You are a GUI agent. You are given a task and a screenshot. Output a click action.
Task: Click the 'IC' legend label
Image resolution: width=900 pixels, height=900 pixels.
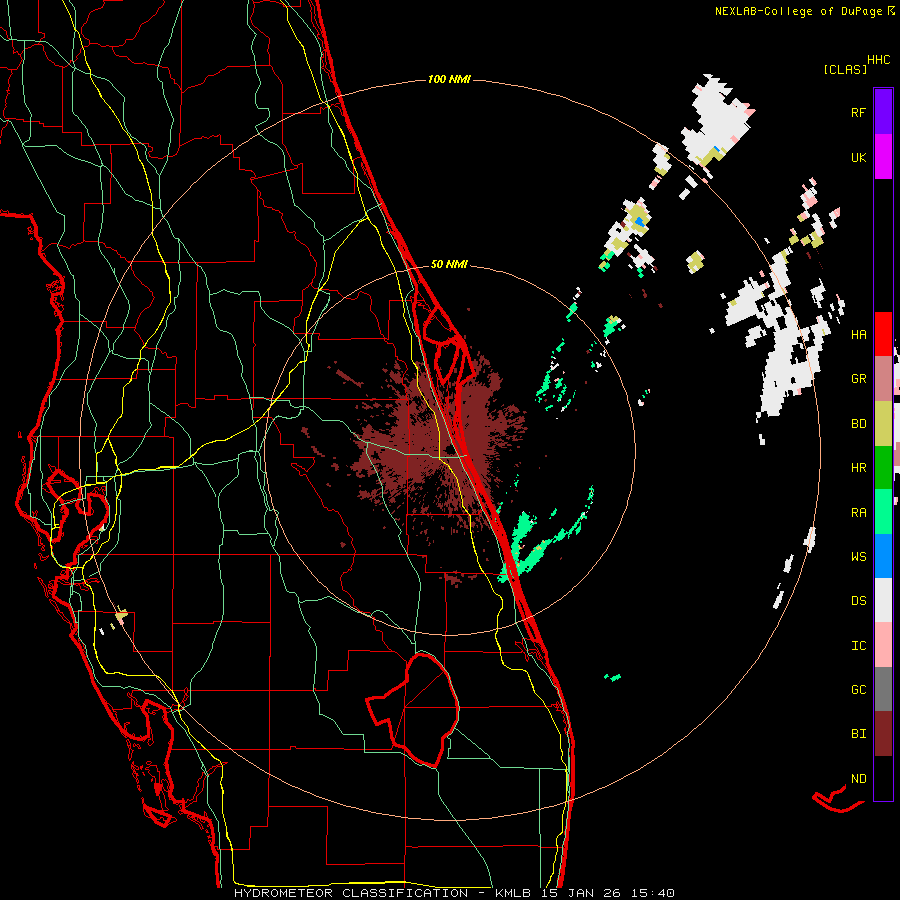point(858,646)
